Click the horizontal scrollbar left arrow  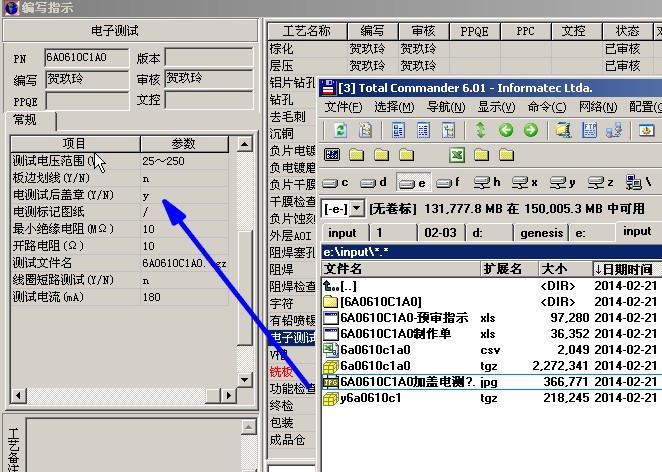18,396
